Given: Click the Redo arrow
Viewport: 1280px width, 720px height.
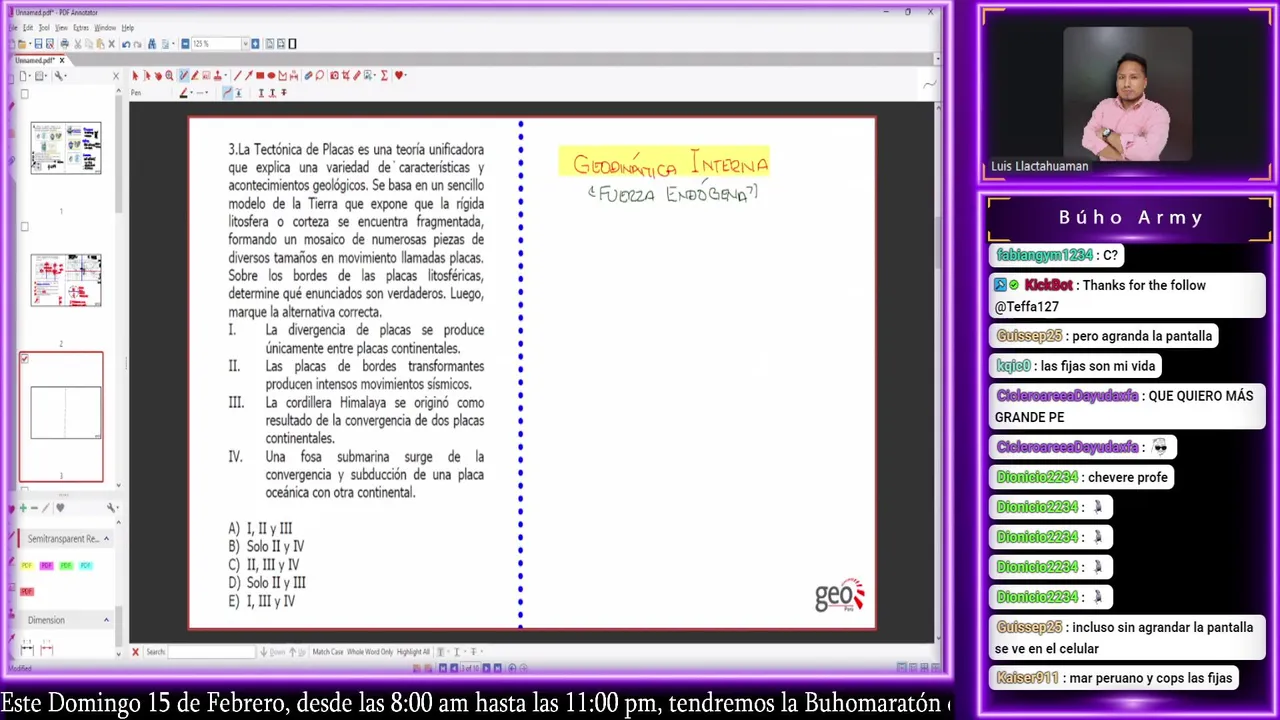Looking at the screenshot, I should pyautogui.click(x=138, y=44).
